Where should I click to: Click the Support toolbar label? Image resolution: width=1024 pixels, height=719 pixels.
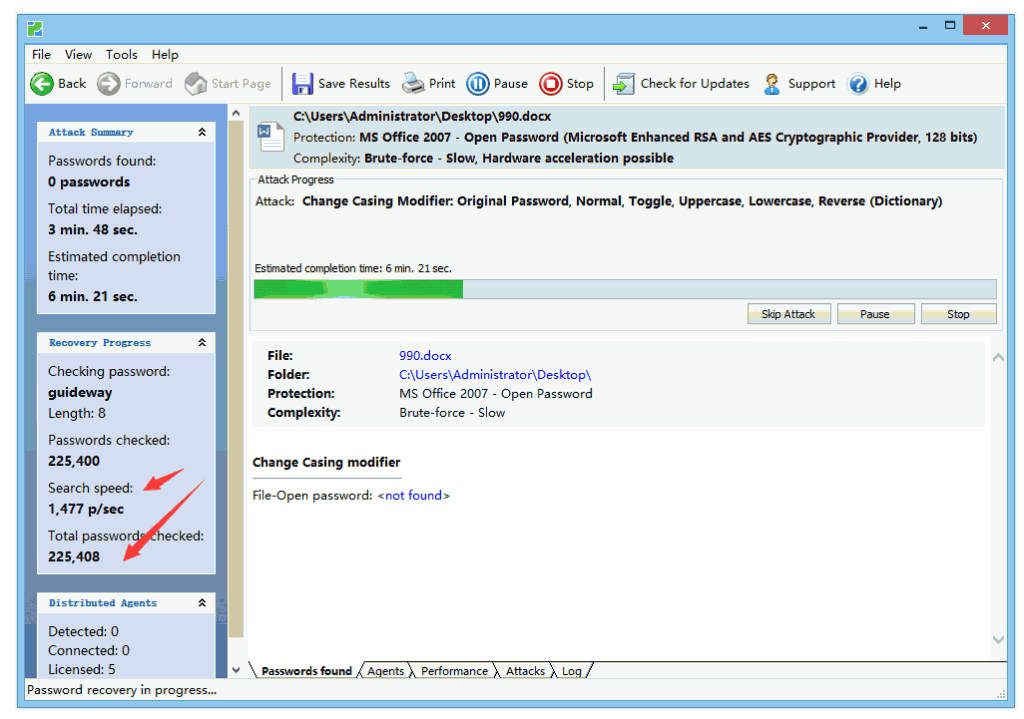coord(811,84)
